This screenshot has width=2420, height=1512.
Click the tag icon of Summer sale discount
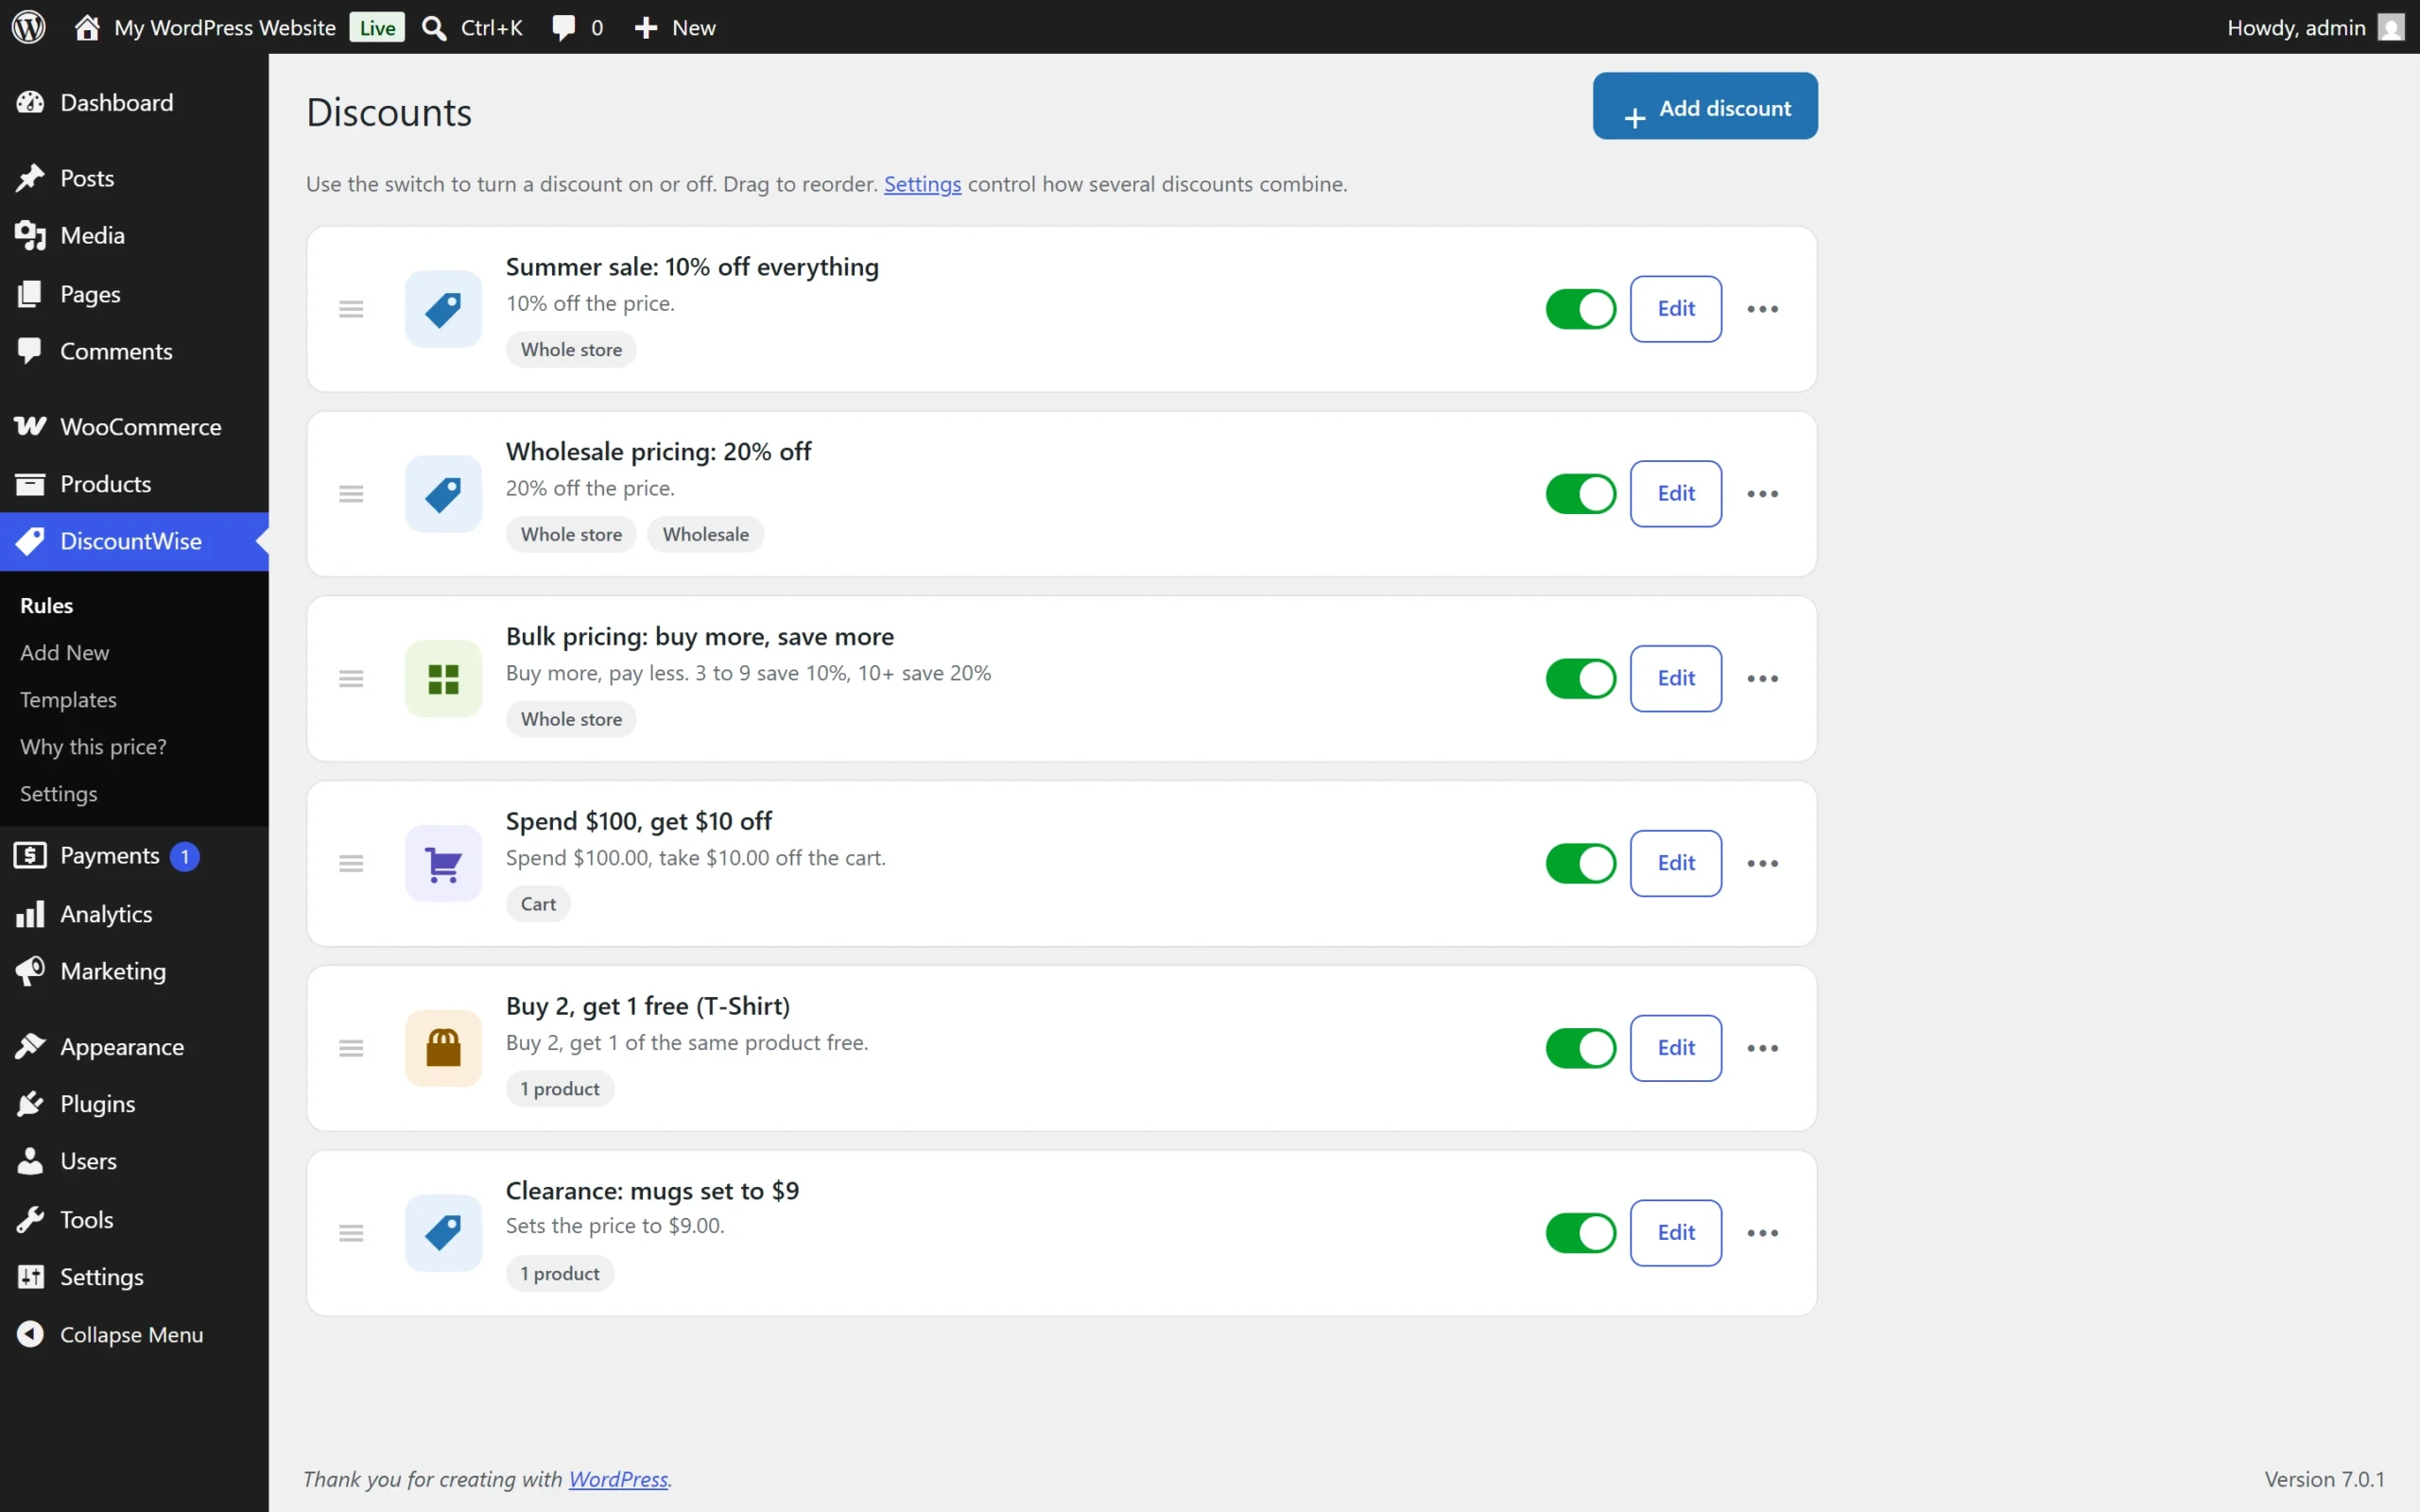[x=443, y=309]
